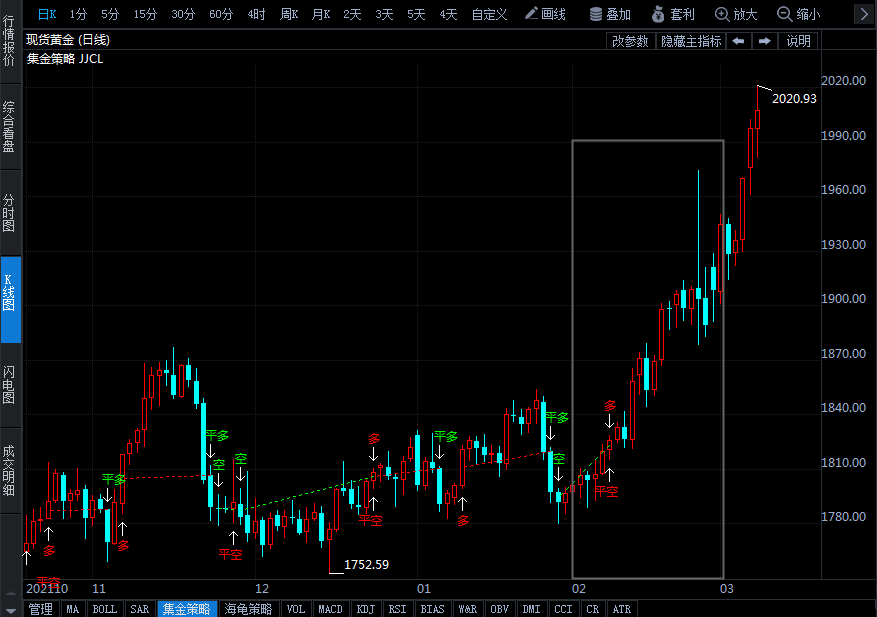Select the 周K weekly chart
The height and width of the screenshot is (617, 877).
coord(289,14)
